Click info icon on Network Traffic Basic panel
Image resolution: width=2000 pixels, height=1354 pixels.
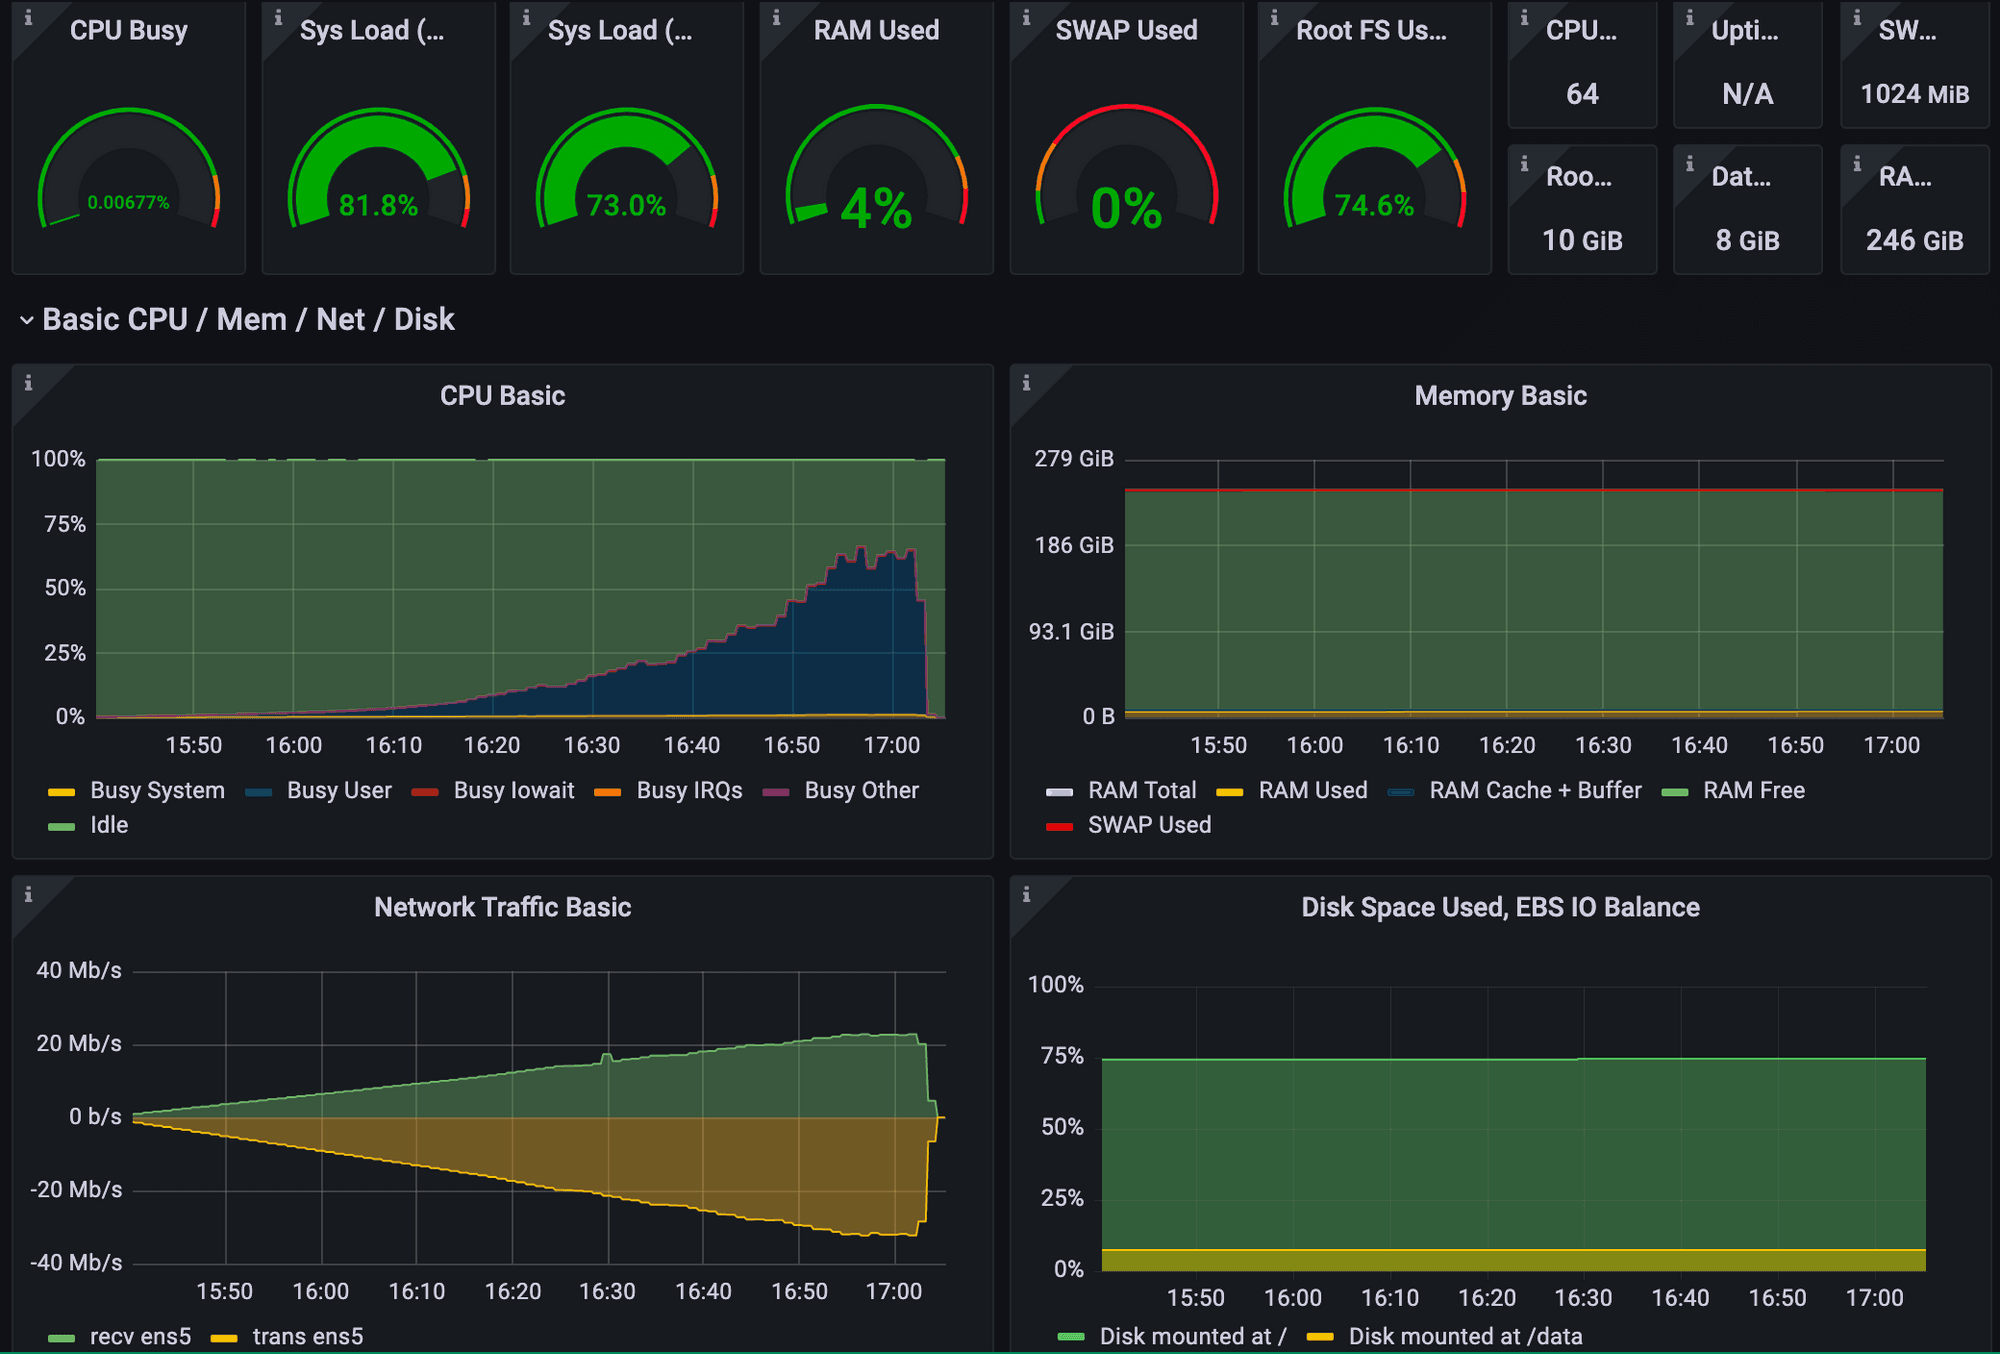pyautogui.click(x=28, y=895)
